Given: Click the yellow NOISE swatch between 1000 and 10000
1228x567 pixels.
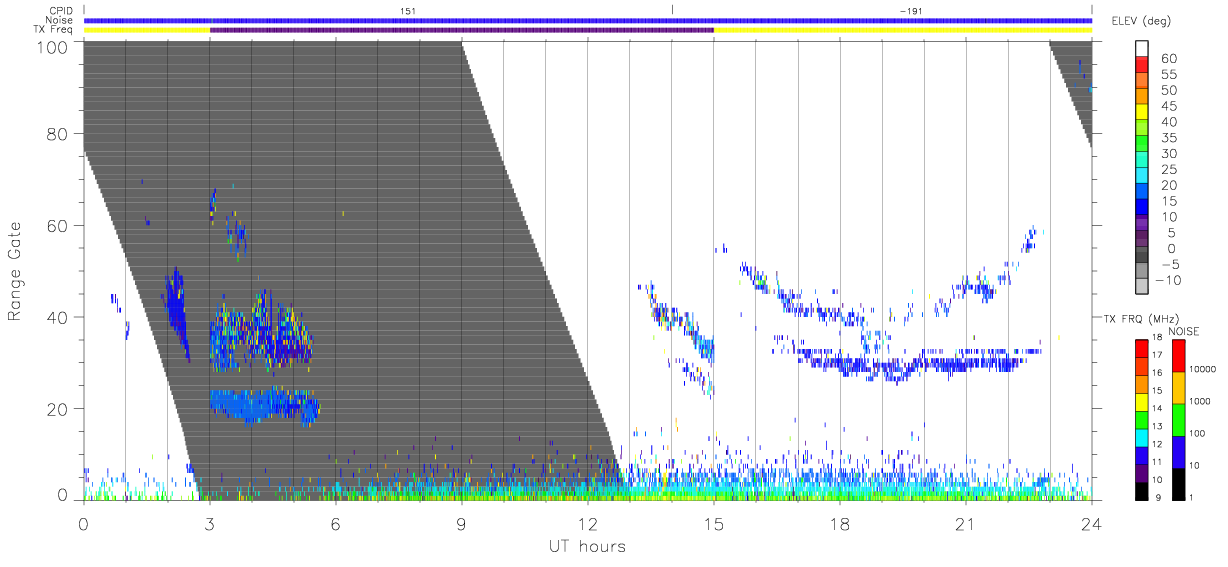Looking at the screenshot, I should 1181,388.
